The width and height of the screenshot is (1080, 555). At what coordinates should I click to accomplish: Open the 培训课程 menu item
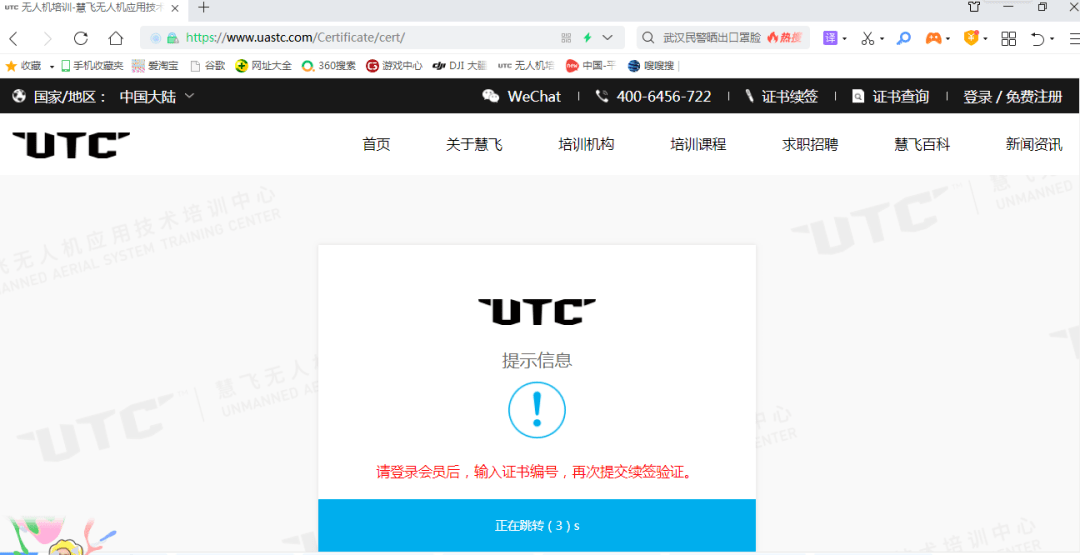coord(698,145)
